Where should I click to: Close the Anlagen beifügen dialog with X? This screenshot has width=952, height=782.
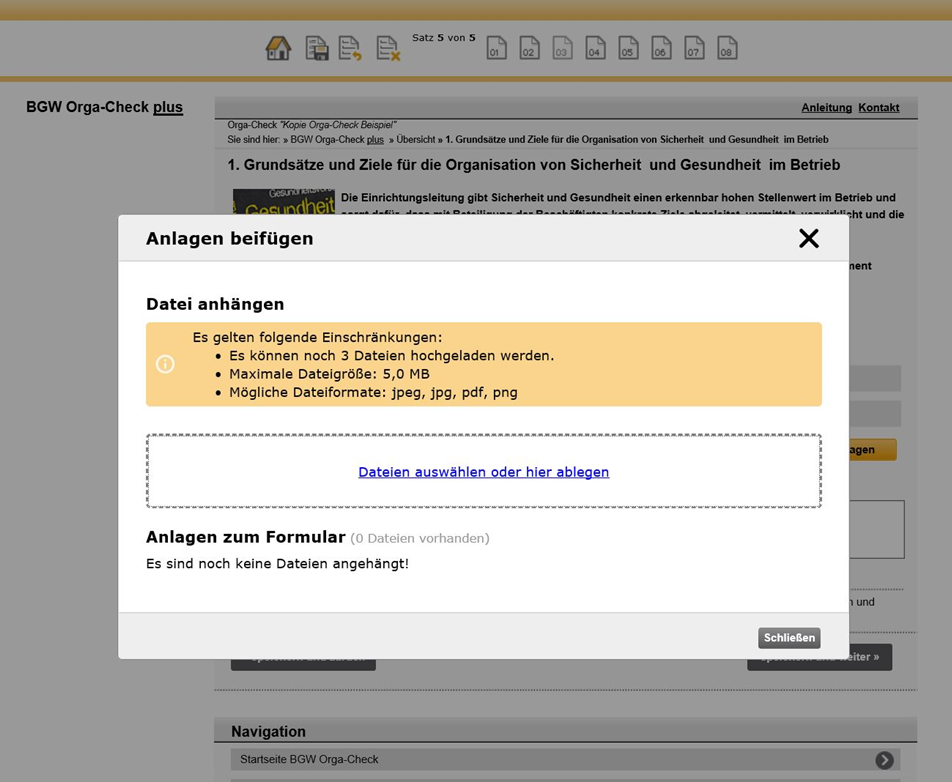[808, 238]
